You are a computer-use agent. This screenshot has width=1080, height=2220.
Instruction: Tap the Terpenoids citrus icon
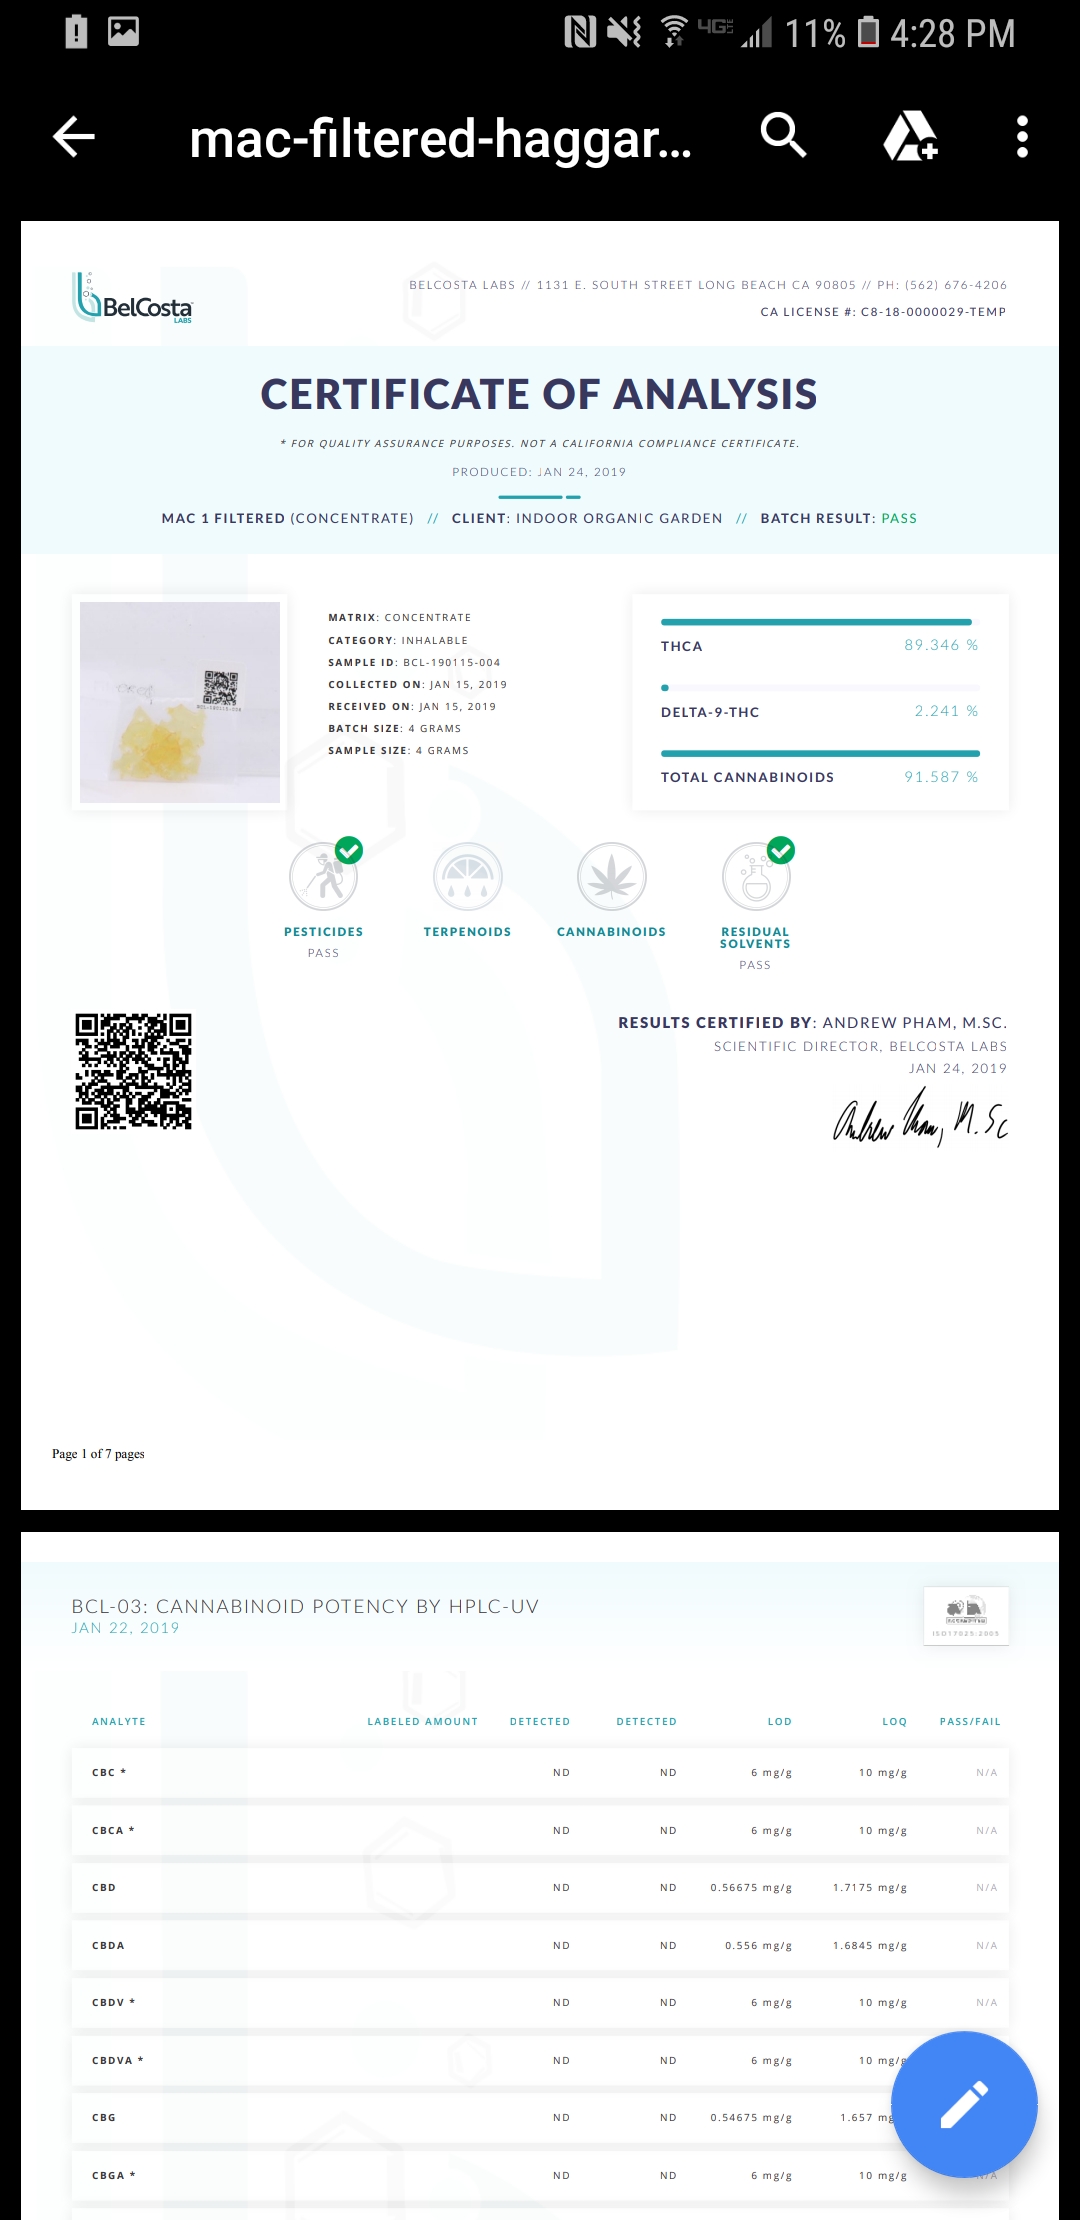(x=467, y=876)
